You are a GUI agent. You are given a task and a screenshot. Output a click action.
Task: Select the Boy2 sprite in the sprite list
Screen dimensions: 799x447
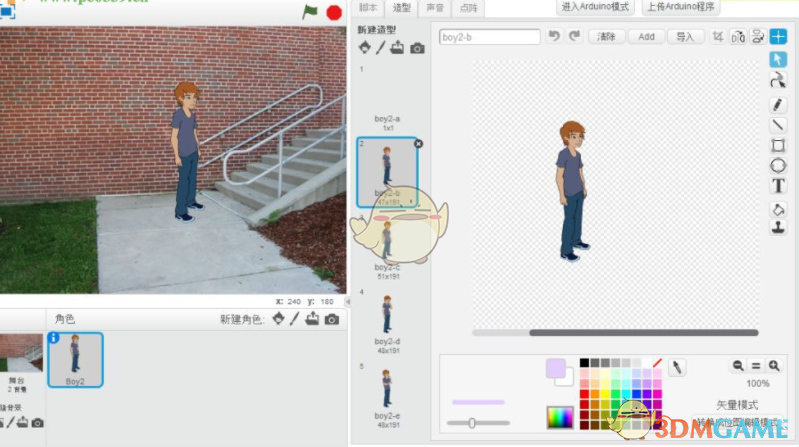pos(75,360)
